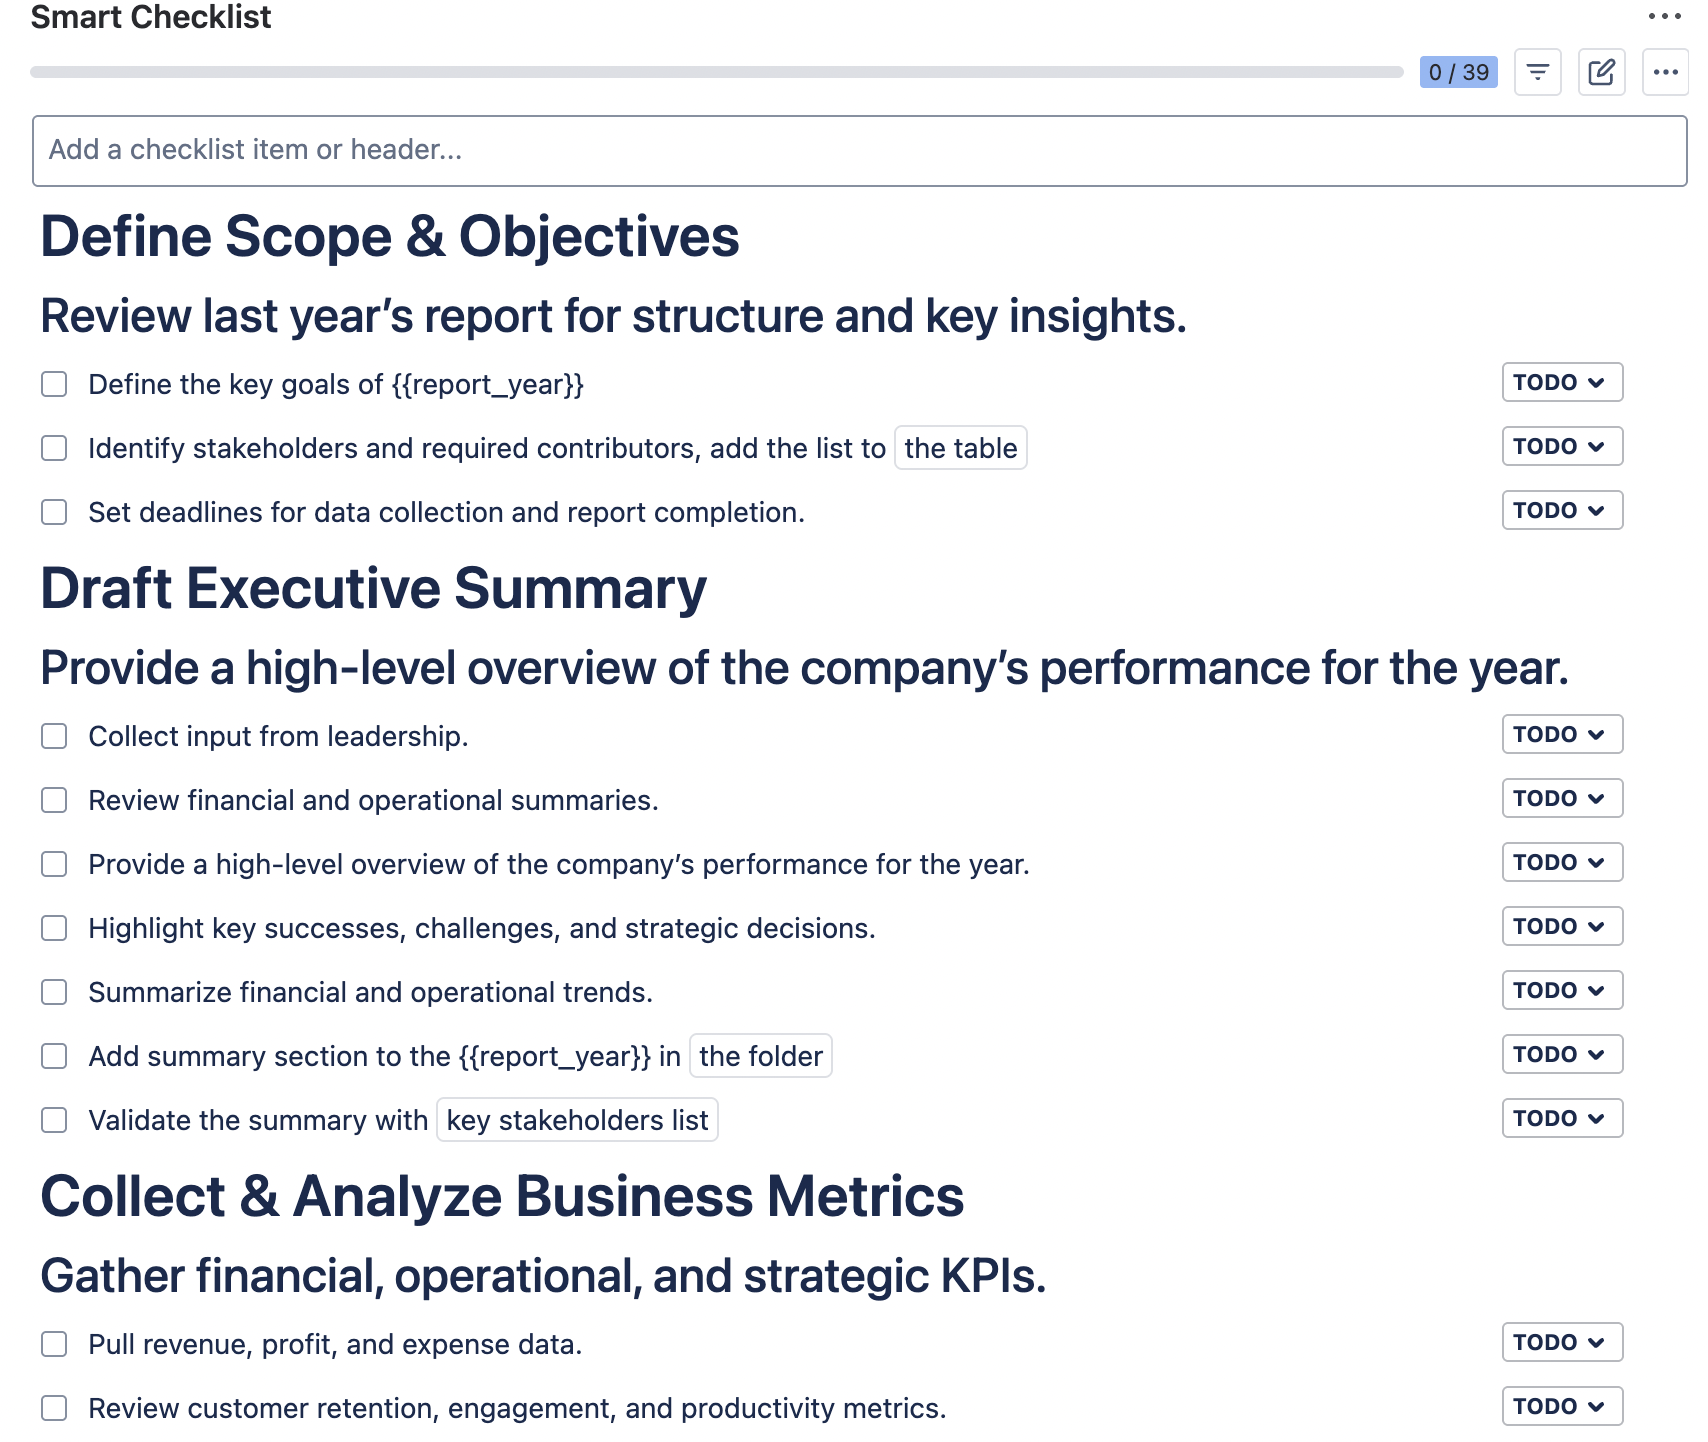Tick 'Collect input from leadership' checkbox

pos(54,736)
